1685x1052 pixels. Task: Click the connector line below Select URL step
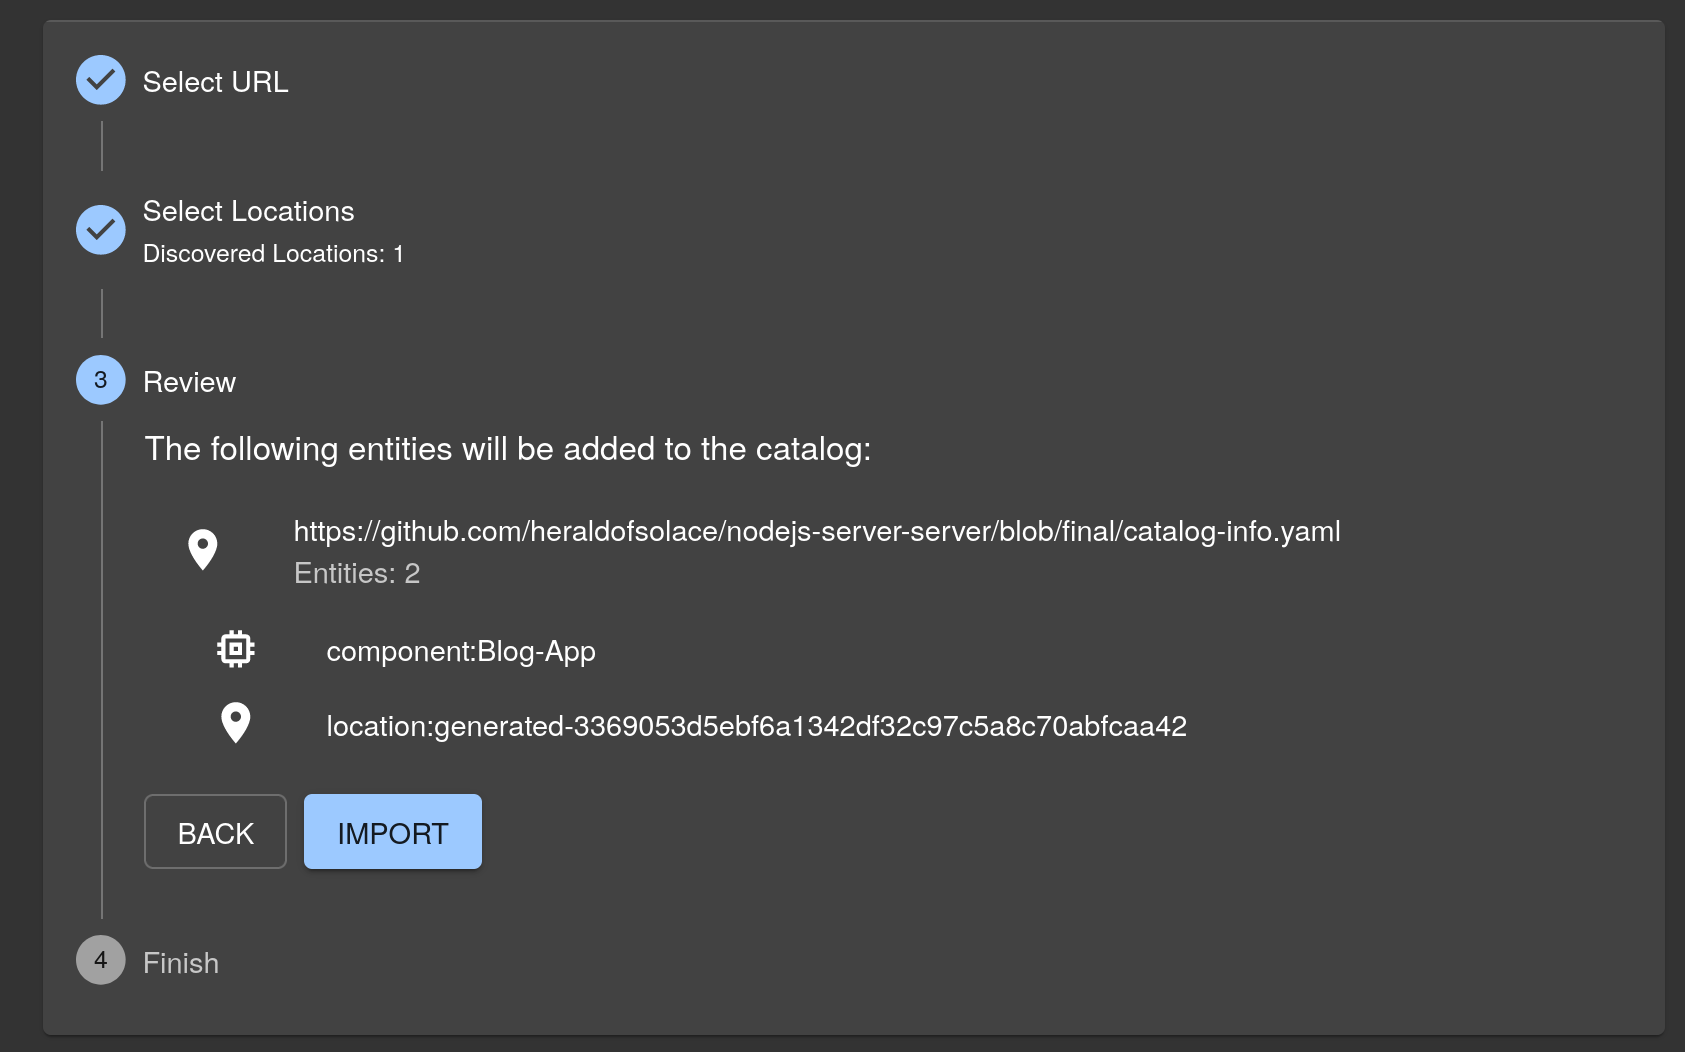102,146
